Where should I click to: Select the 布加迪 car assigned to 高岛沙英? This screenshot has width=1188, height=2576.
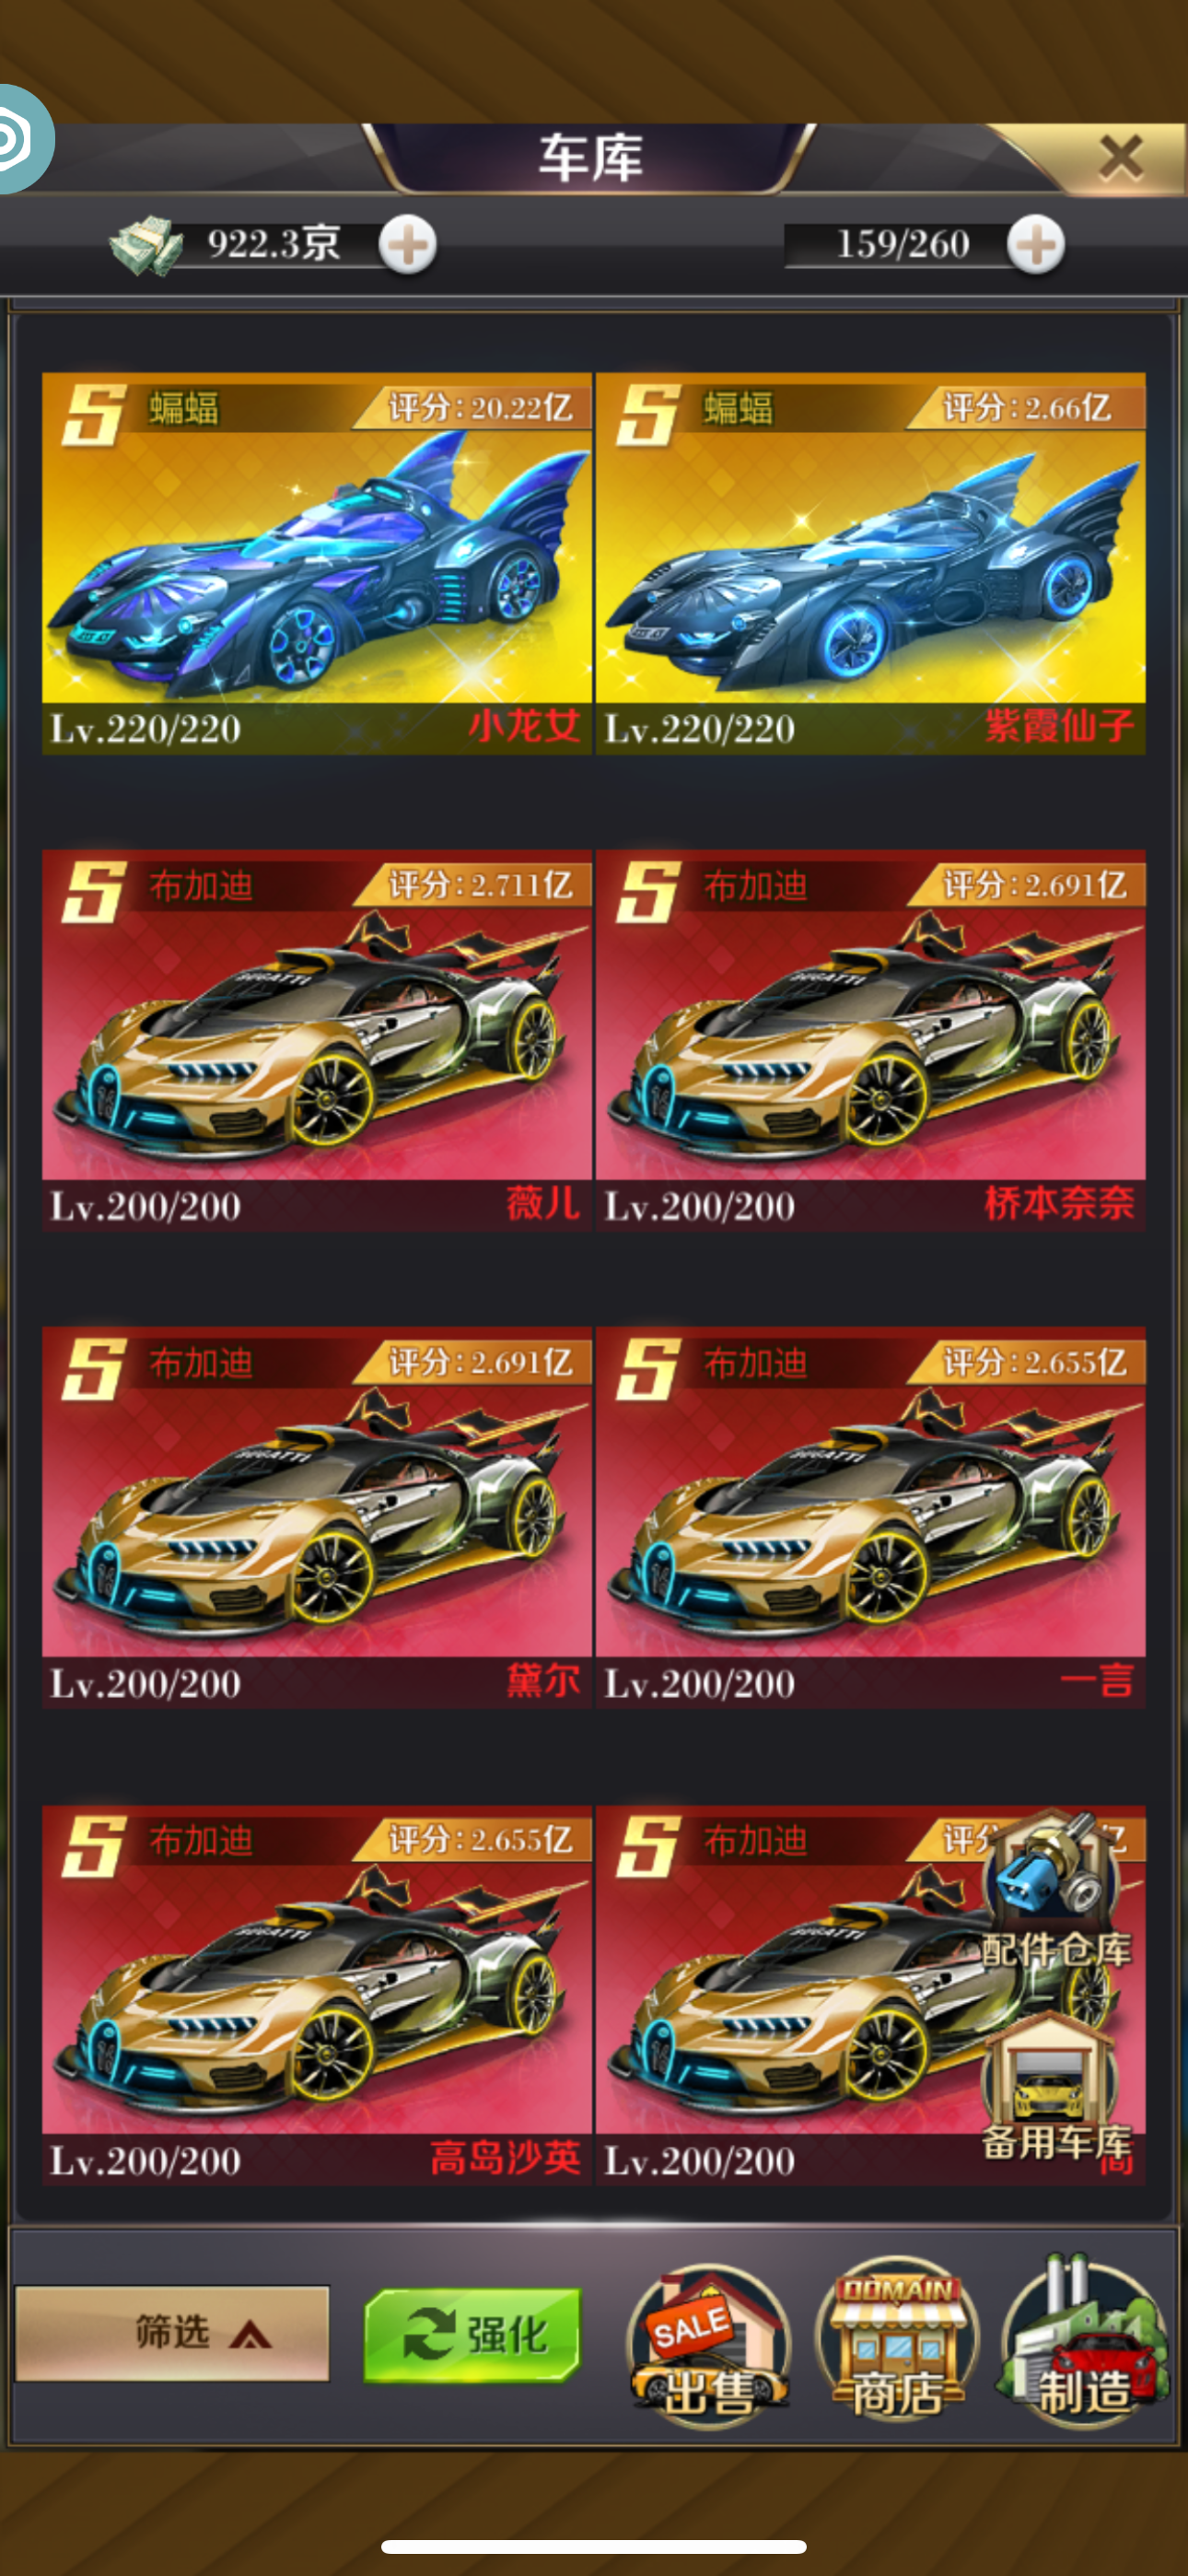point(316,1996)
